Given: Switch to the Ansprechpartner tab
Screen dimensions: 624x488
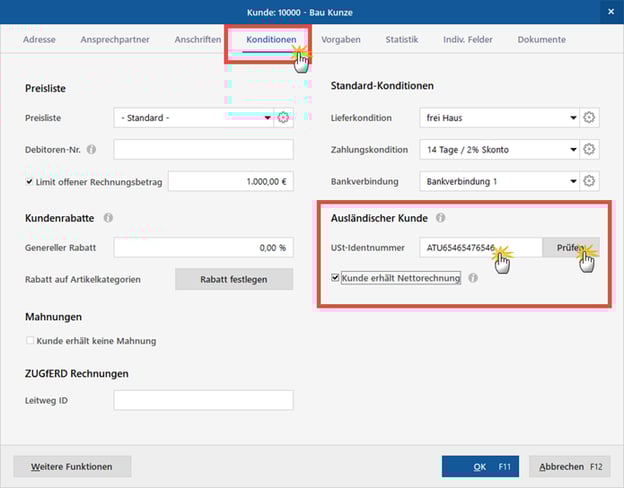Looking at the screenshot, I should point(115,40).
